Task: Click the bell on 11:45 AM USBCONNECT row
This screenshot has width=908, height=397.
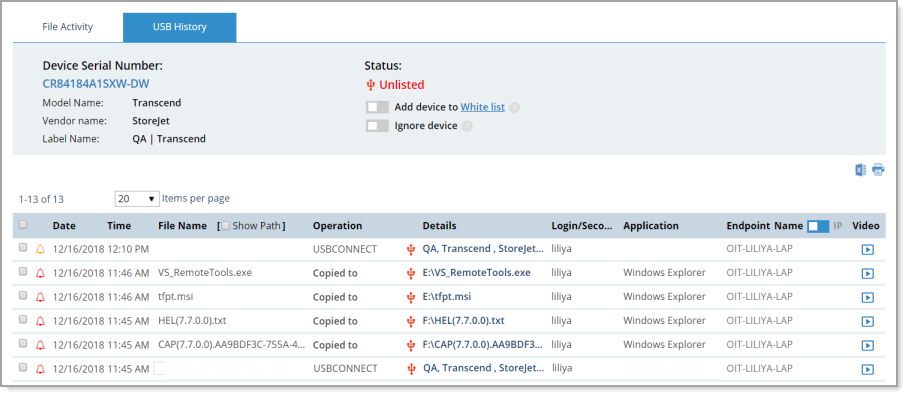Action: click(x=40, y=369)
